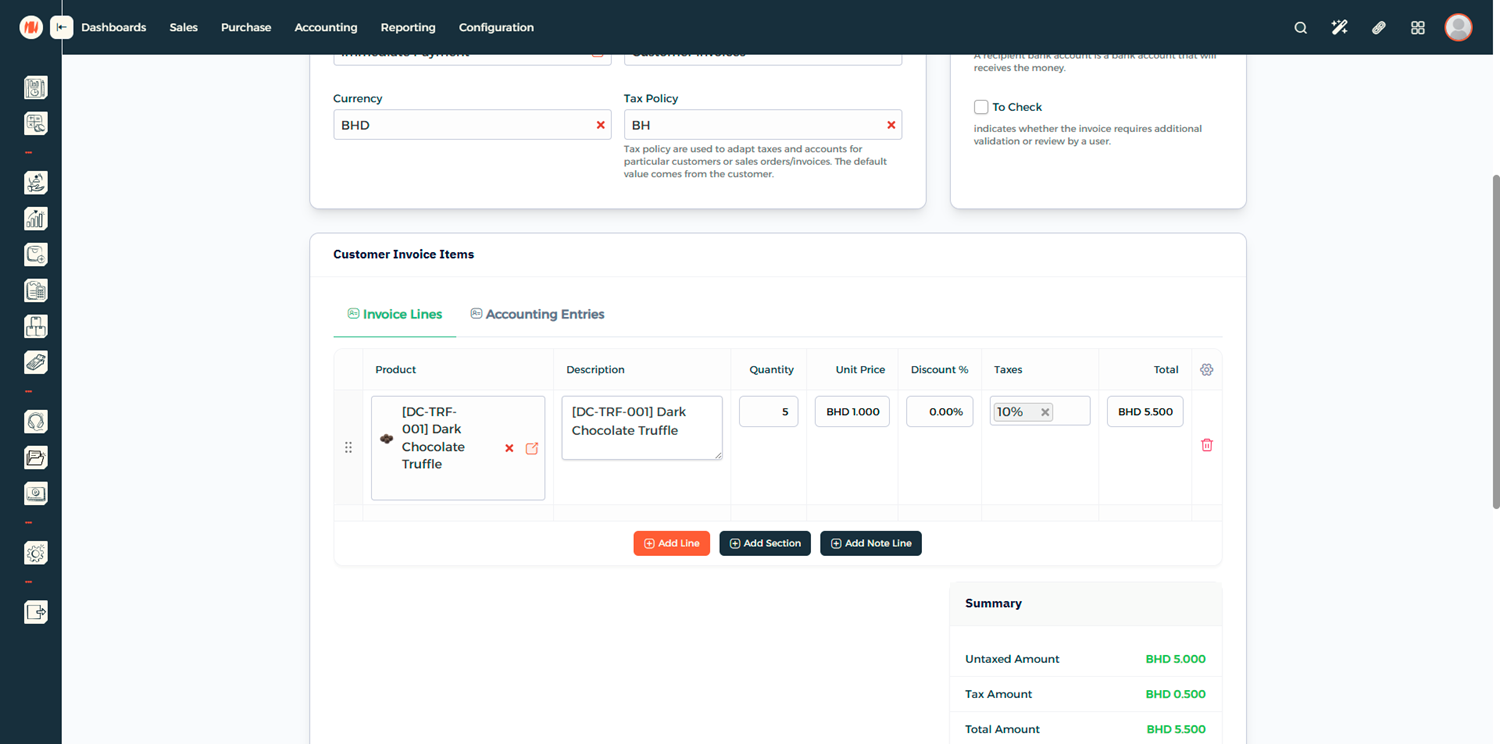This screenshot has height=744, width=1500.
Task: Click the search magnifier icon in top bar
Action: pos(1300,28)
